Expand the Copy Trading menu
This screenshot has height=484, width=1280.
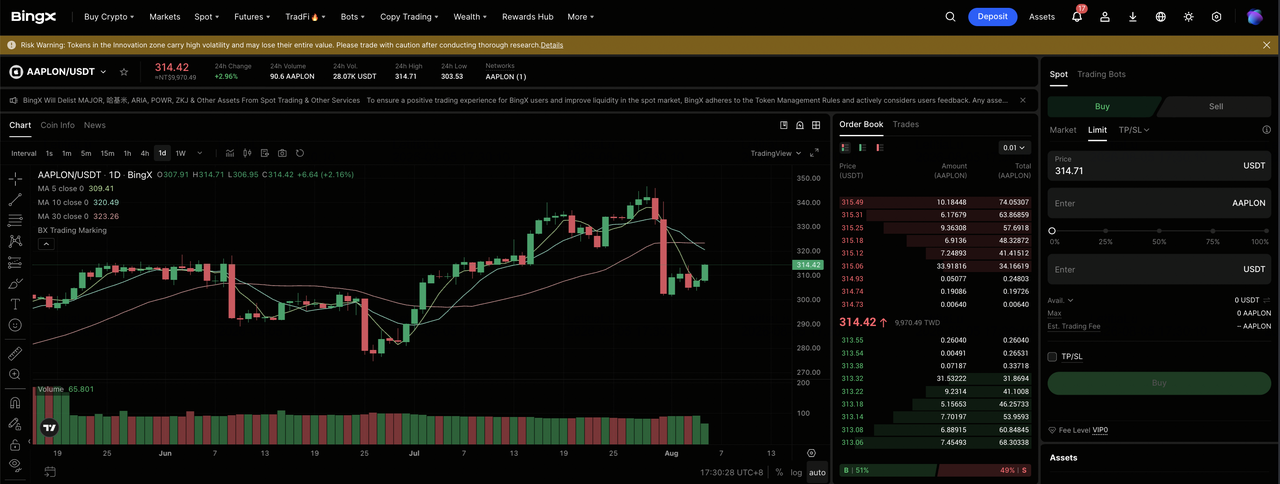407,17
